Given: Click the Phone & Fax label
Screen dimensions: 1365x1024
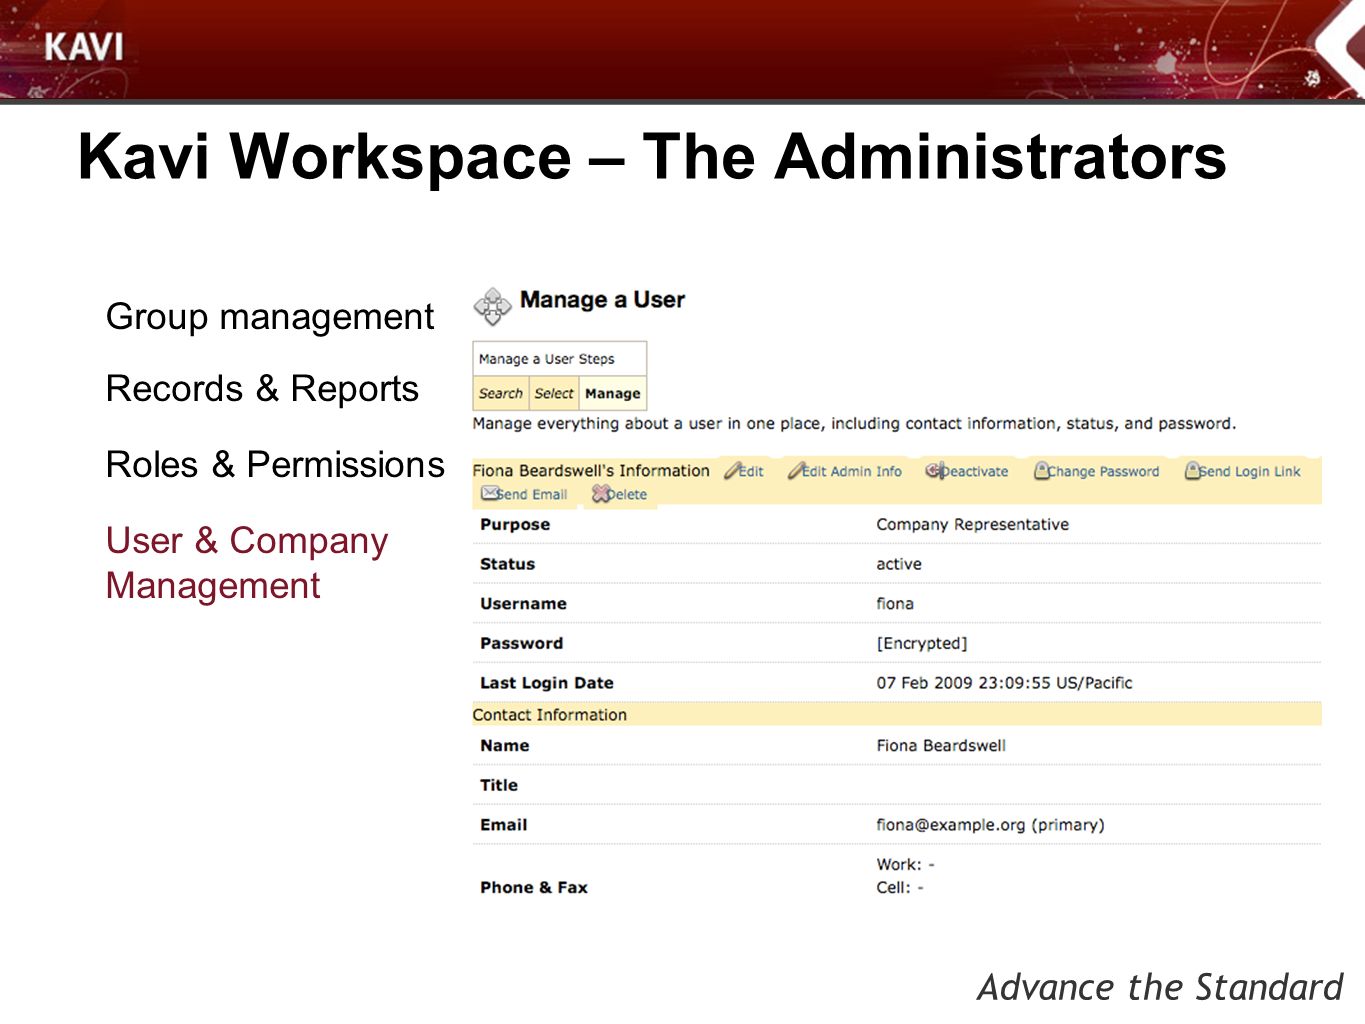Looking at the screenshot, I should (534, 887).
